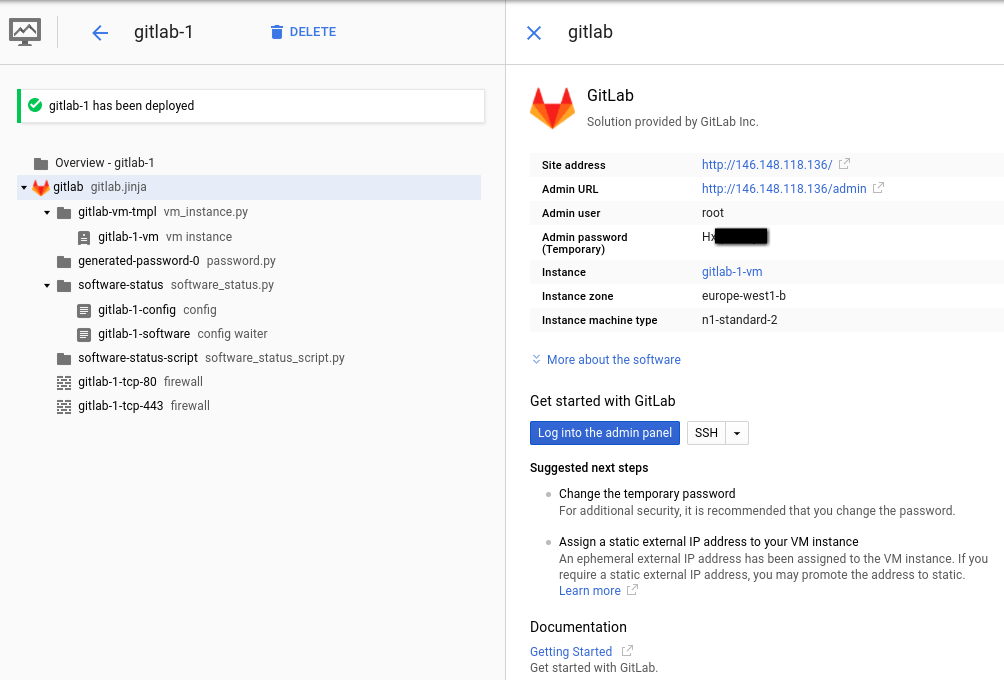The width and height of the screenshot is (1004, 680).
Task: Collapse the gitlab gitlab.jinja tree node
Action: click(24, 188)
